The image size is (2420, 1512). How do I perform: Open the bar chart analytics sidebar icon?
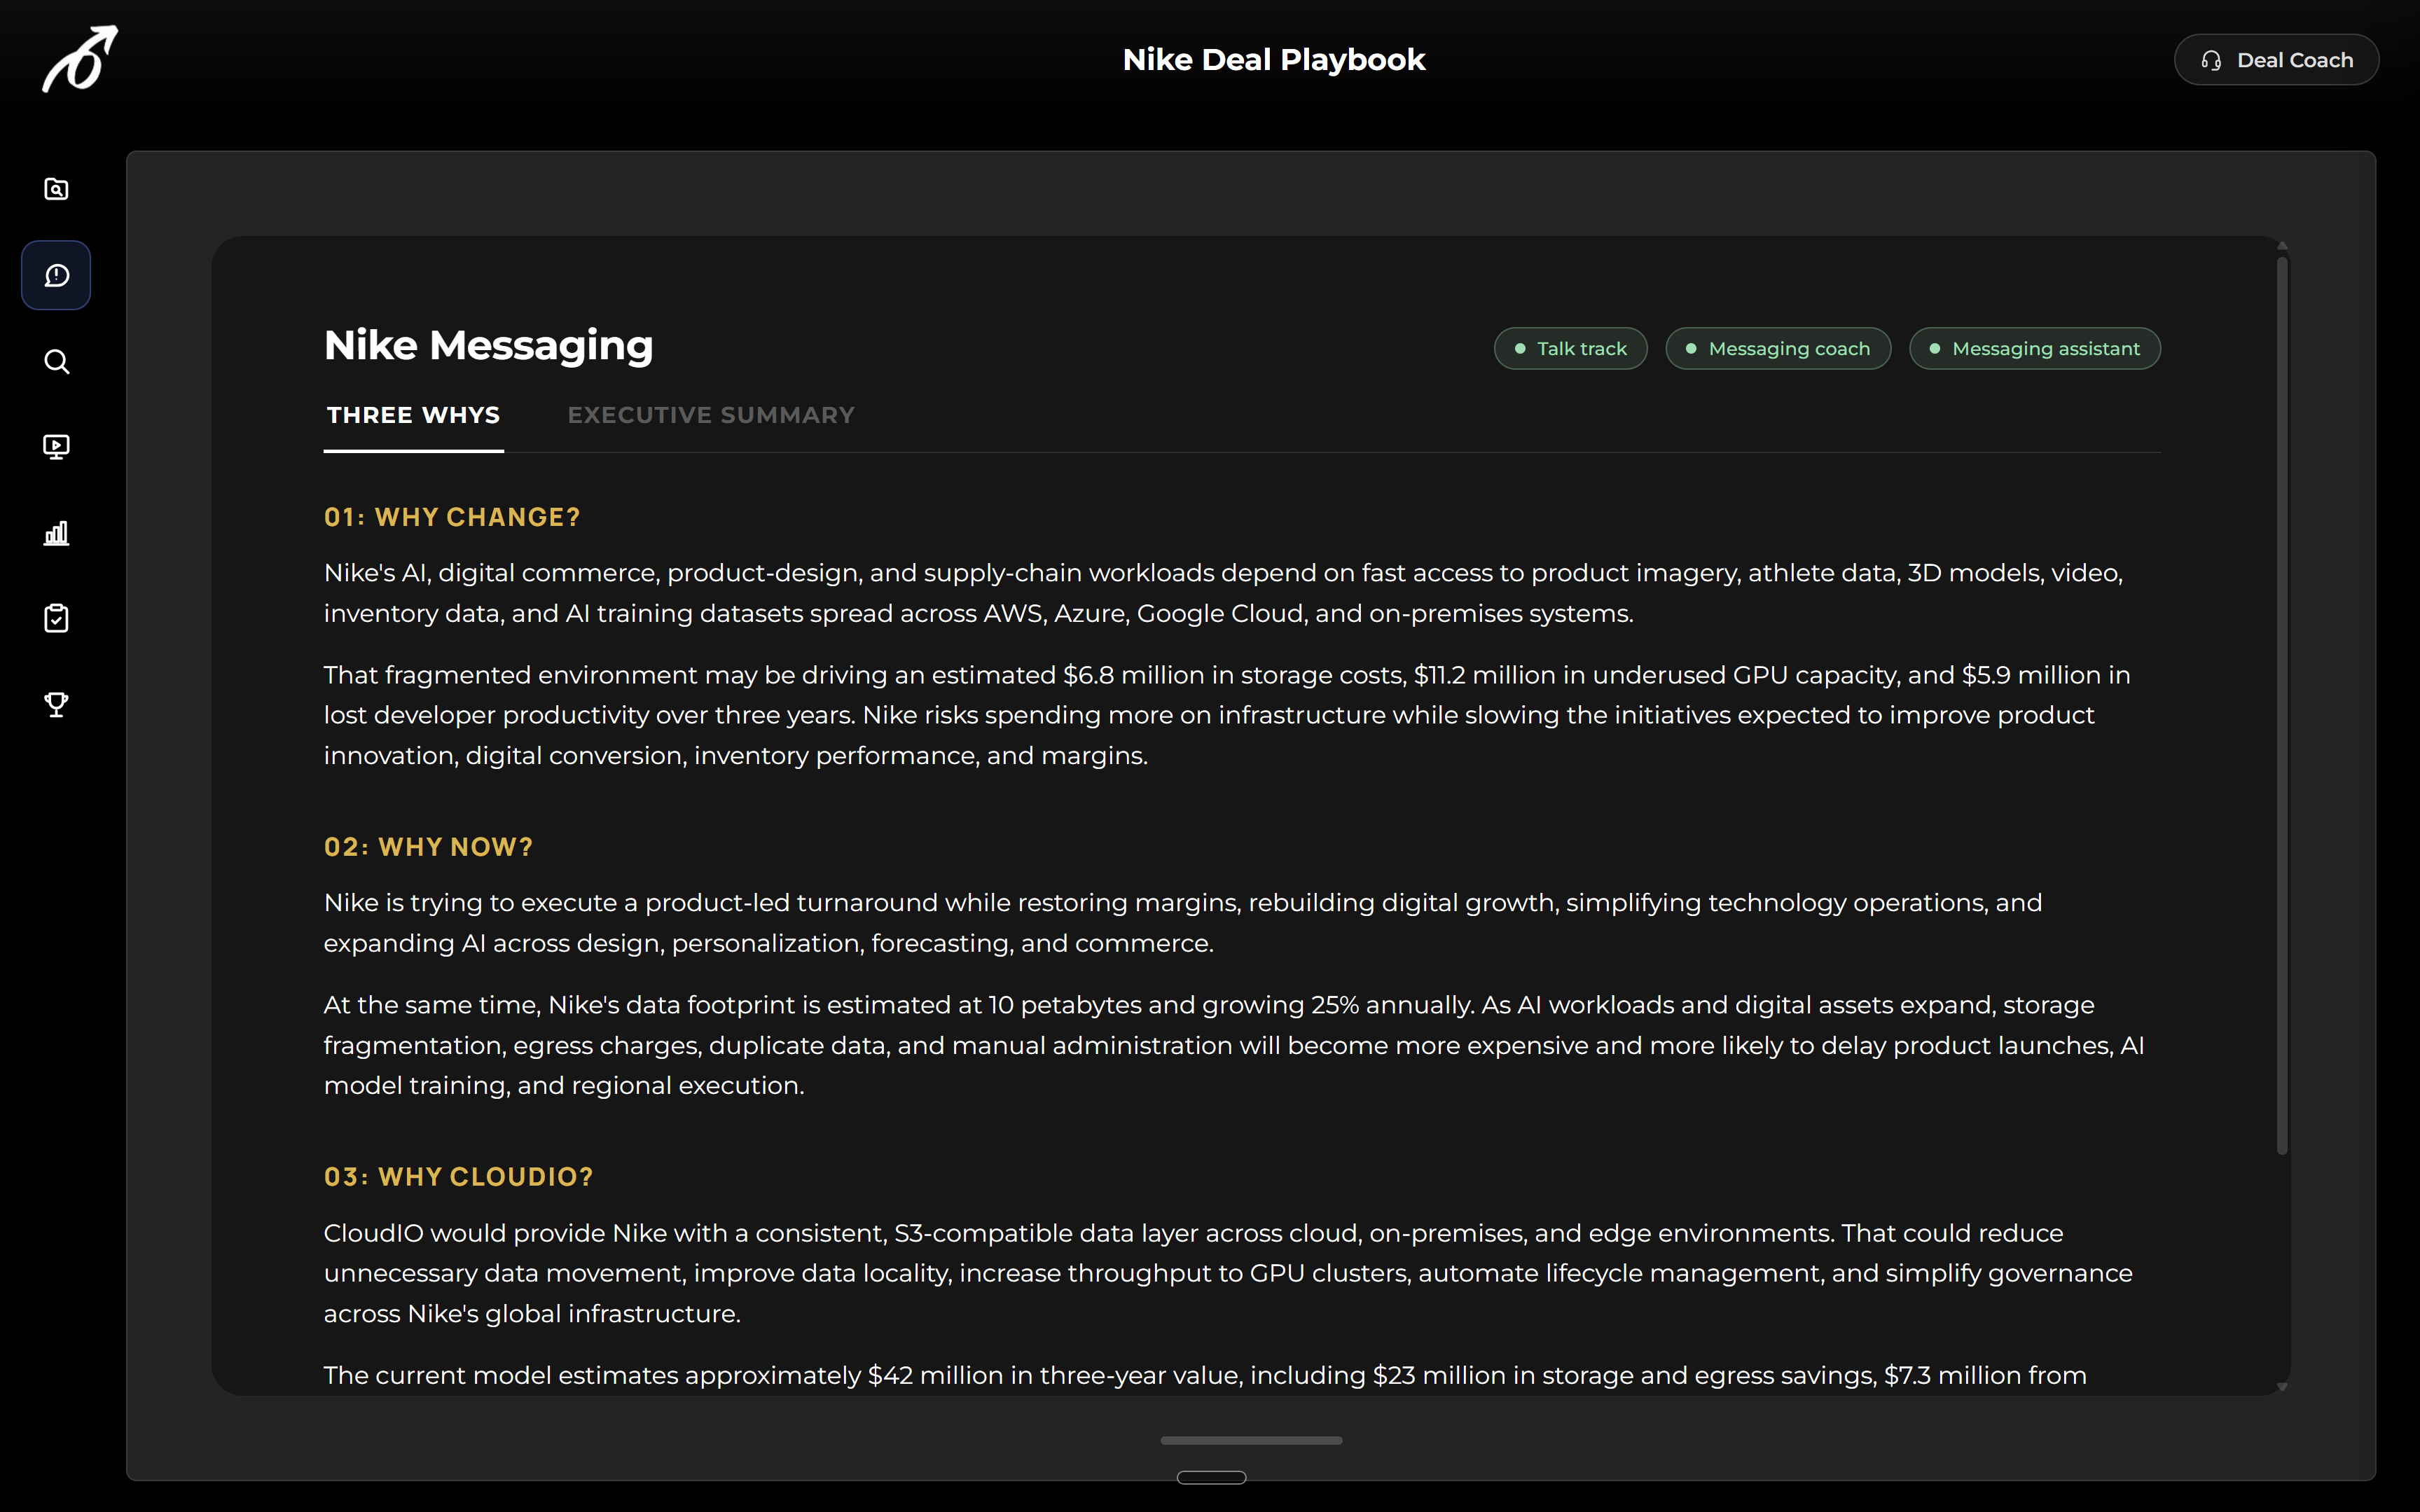click(x=57, y=533)
